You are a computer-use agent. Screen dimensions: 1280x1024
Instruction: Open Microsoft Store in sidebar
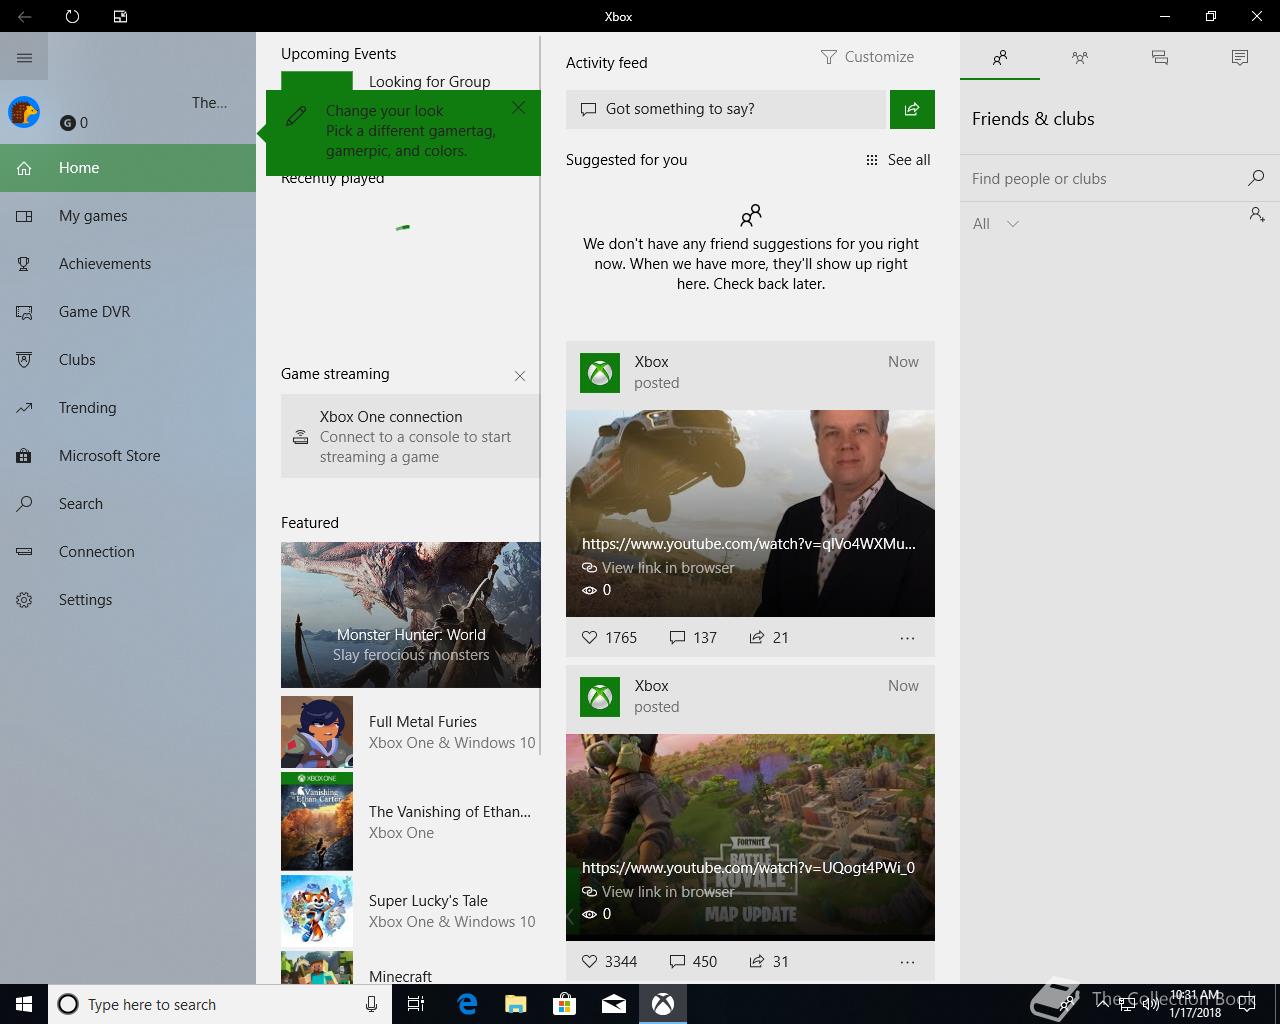pos(128,456)
